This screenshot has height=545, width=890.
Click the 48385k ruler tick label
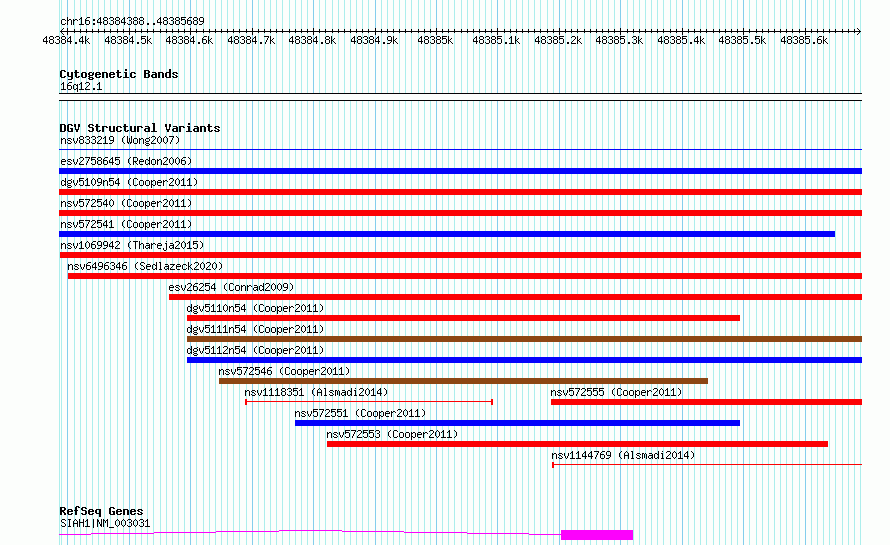[x=435, y=40]
